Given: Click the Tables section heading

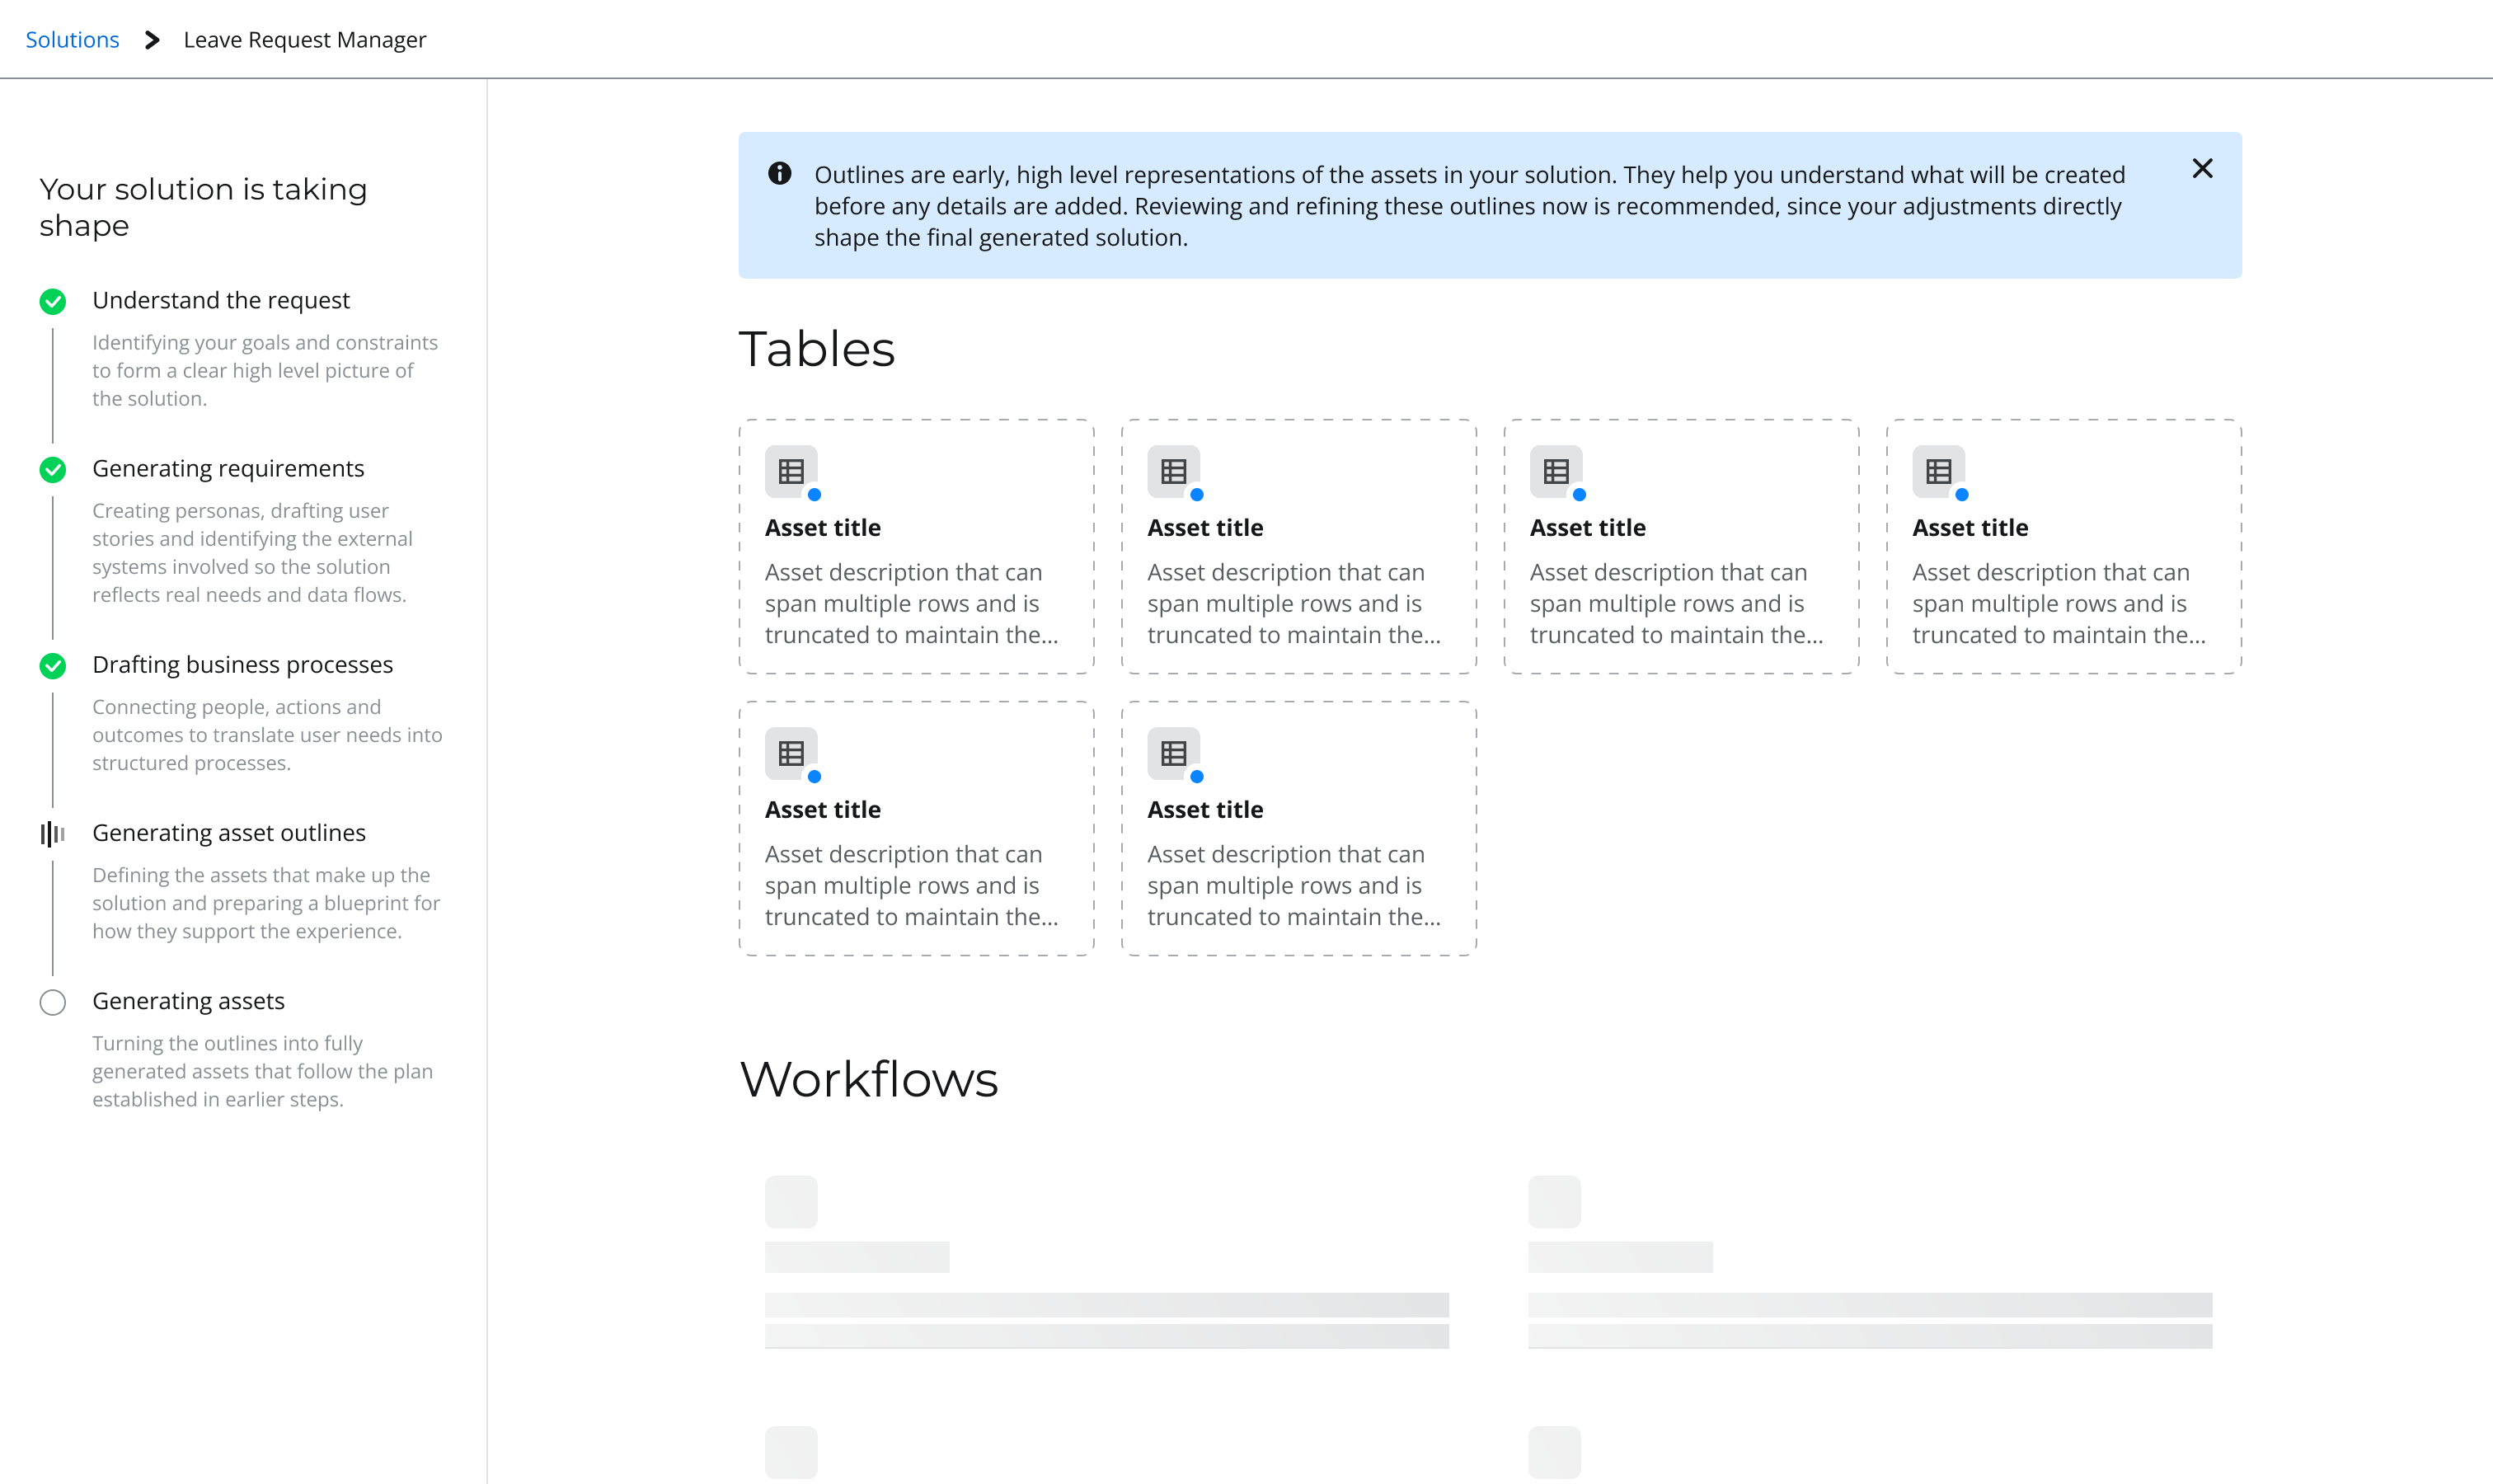Looking at the screenshot, I should point(816,349).
